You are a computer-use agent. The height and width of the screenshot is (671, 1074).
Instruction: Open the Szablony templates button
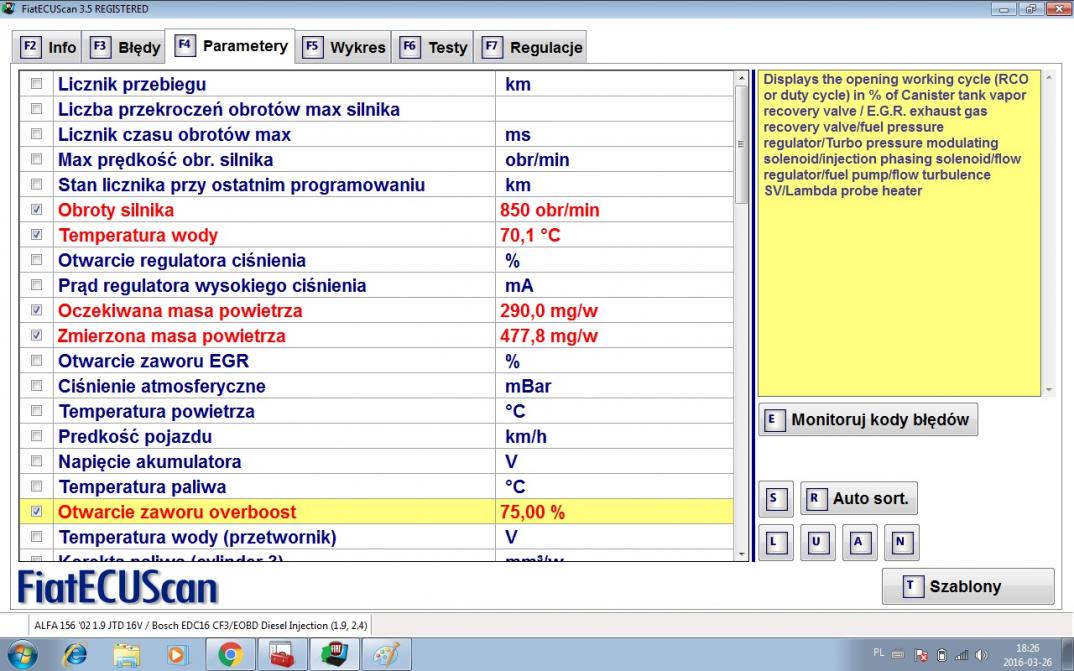tap(968, 586)
